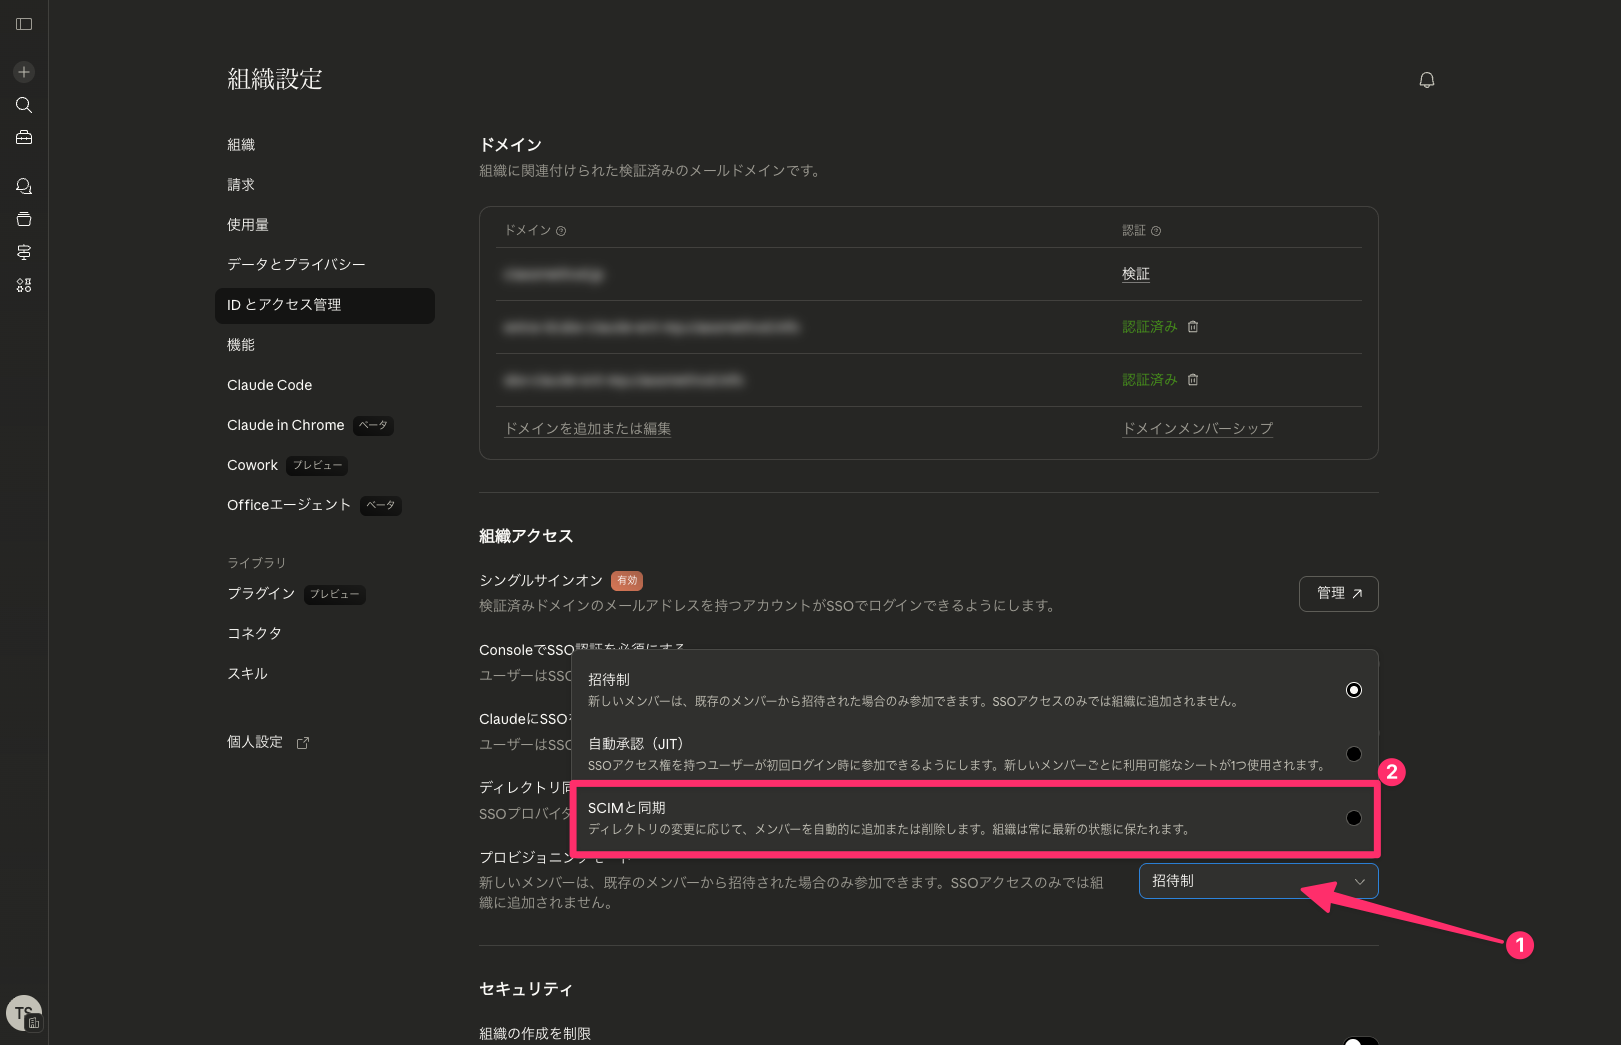Open the 請求 settings section
The width and height of the screenshot is (1621, 1045).
pos(241,185)
